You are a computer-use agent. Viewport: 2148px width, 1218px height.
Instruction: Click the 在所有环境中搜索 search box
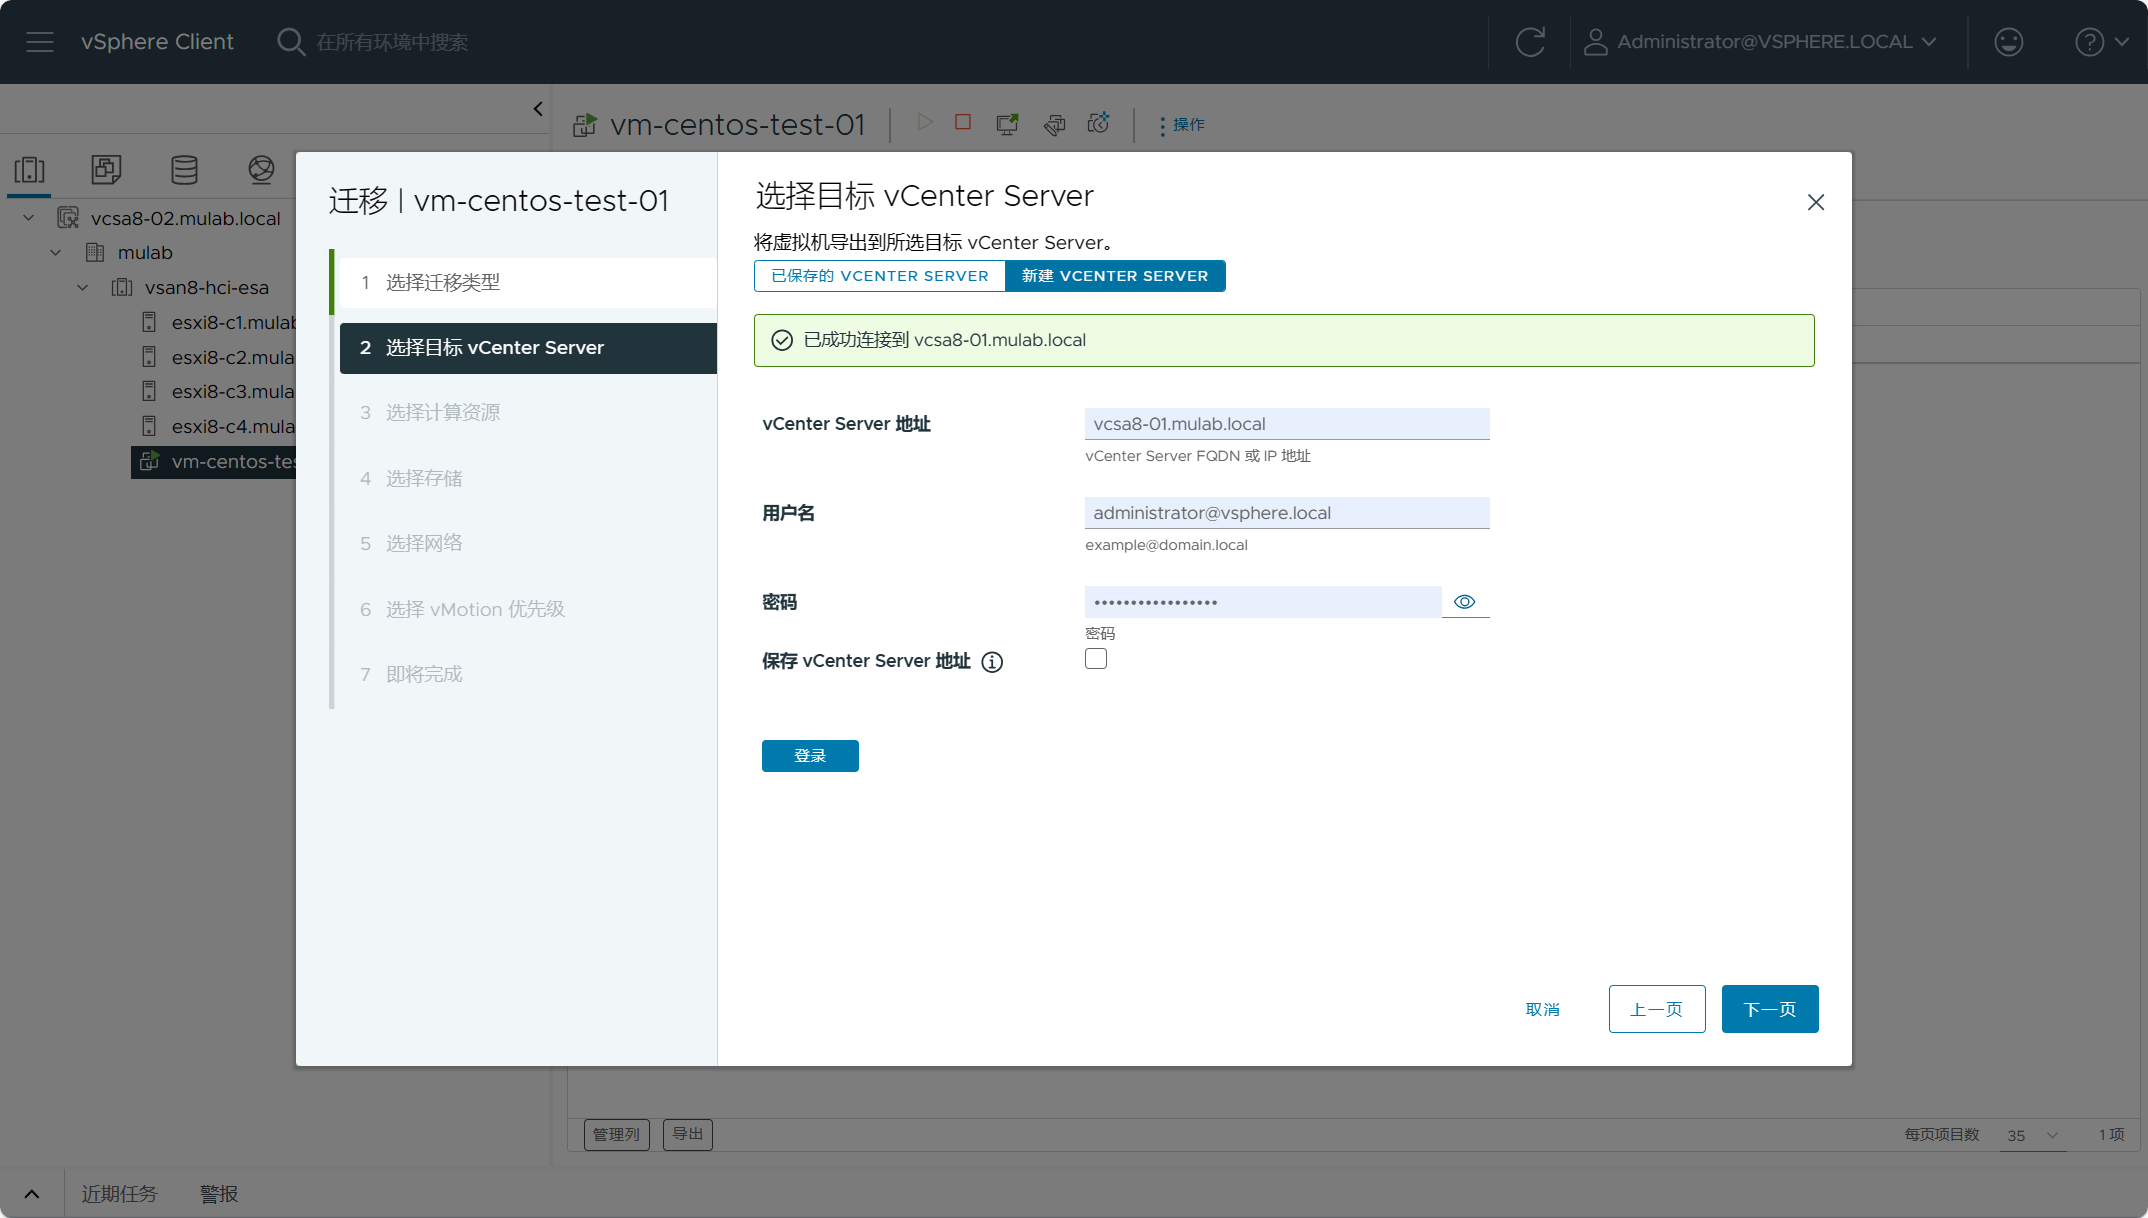click(392, 42)
